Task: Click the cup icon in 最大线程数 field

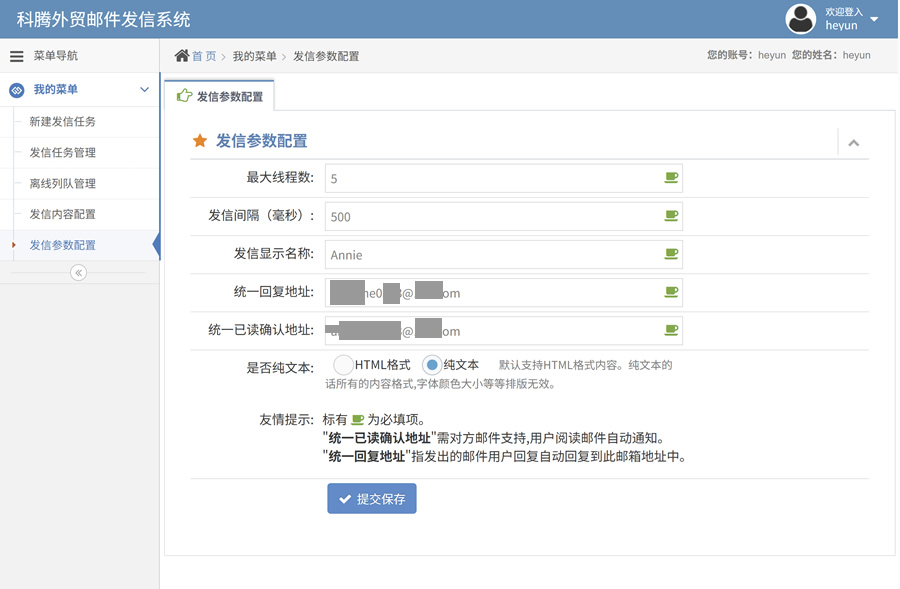Action: [671, 178]
